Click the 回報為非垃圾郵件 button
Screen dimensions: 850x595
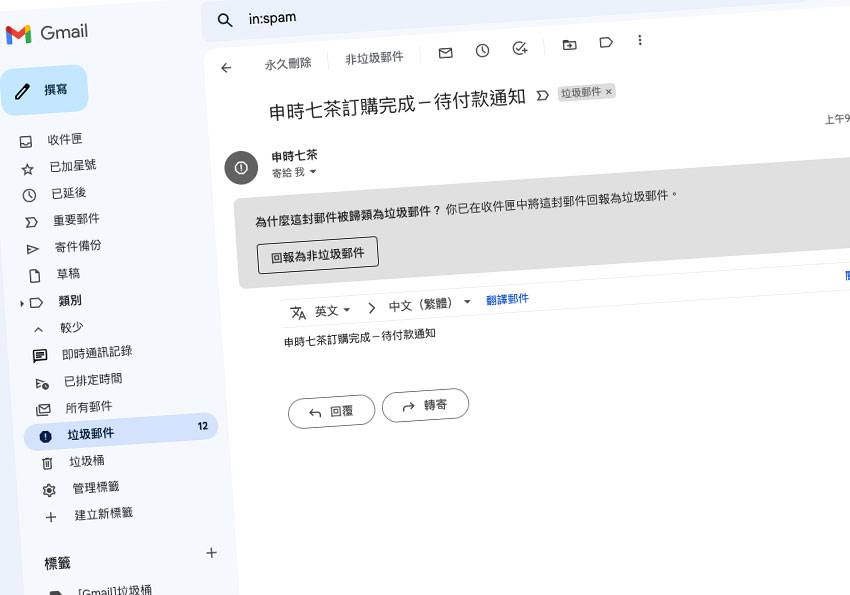pyautogui.click(x=317, y=255)
